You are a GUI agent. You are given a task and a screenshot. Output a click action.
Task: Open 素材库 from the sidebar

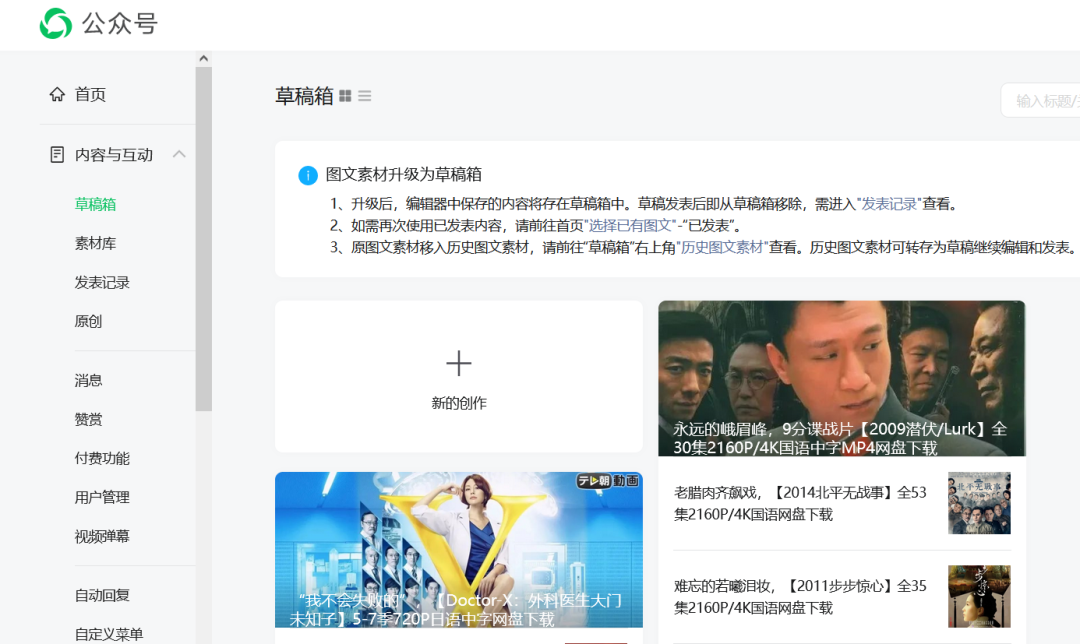tap(95, 242)
